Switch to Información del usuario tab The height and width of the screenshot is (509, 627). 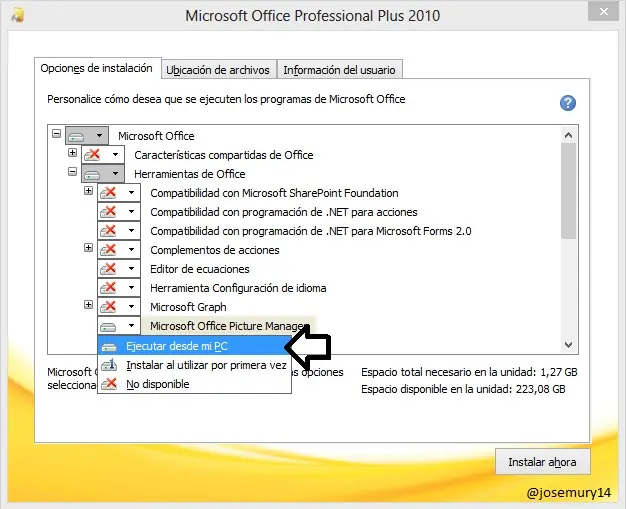(339, 70)
